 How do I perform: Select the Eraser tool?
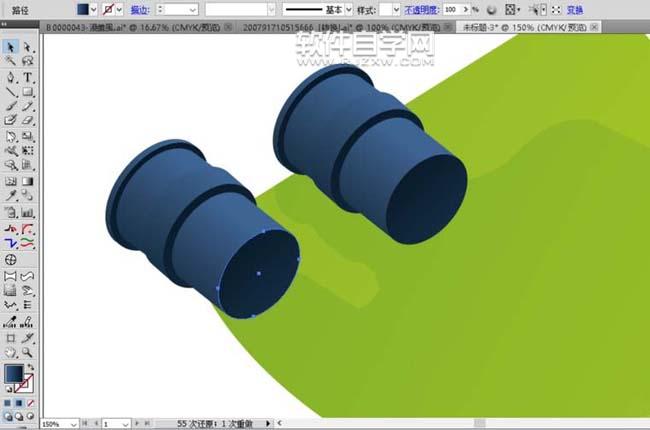(27, 120)
